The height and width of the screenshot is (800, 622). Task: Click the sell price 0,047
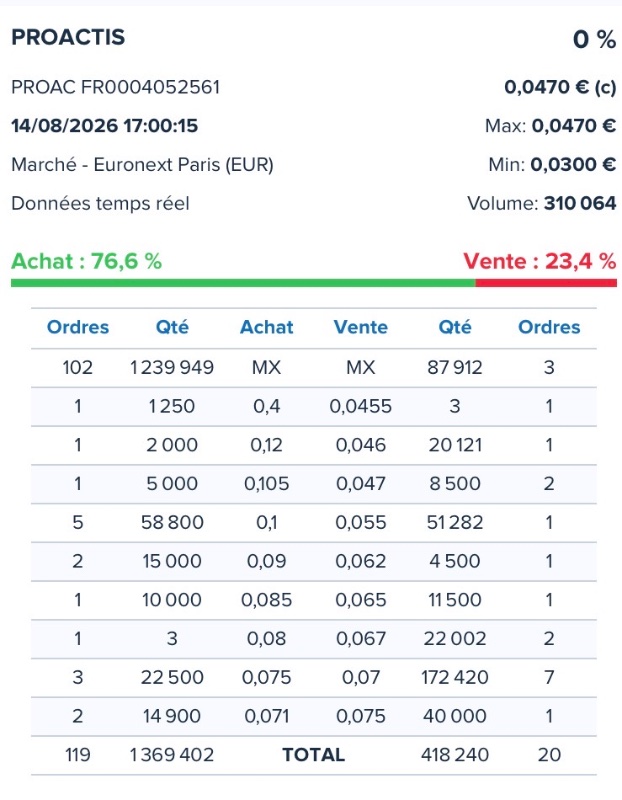click(x=361, y=484)
